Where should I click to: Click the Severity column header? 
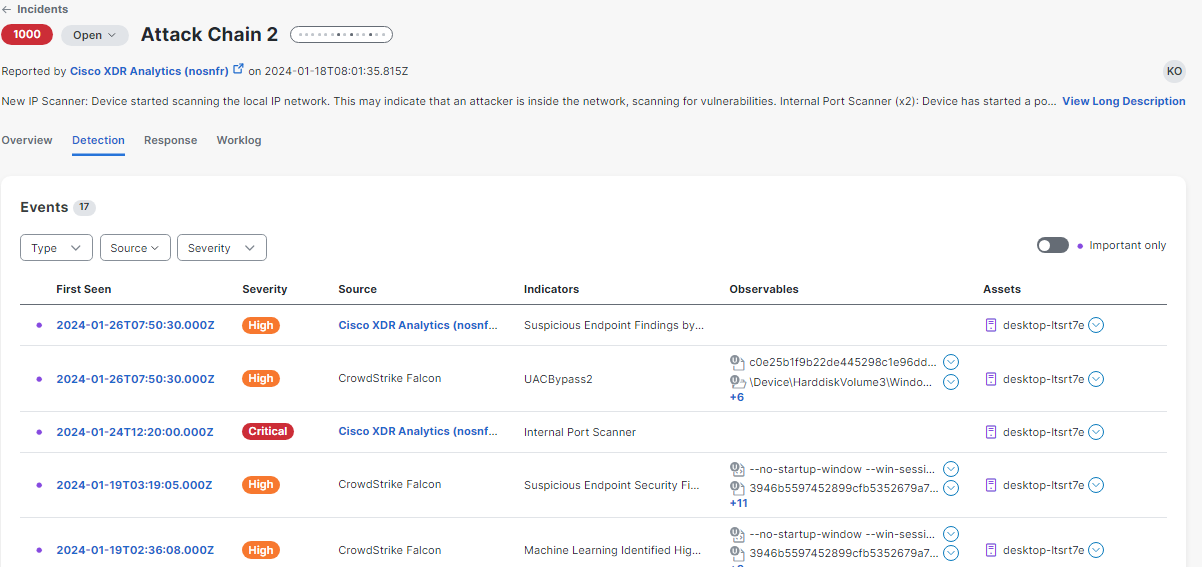pyautogui.click(x=264, y=289)
